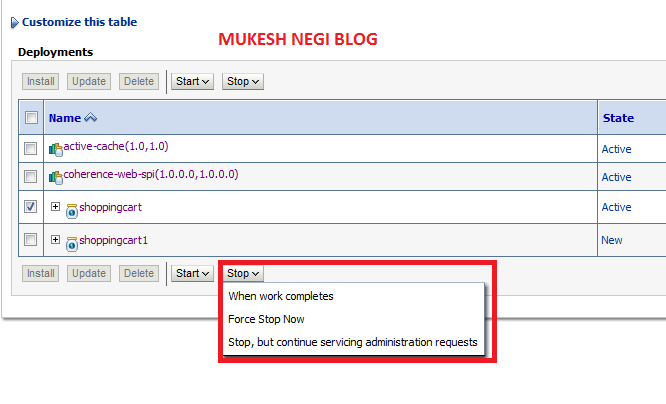Expand the shoppingcart tree node

pos(55,206)
